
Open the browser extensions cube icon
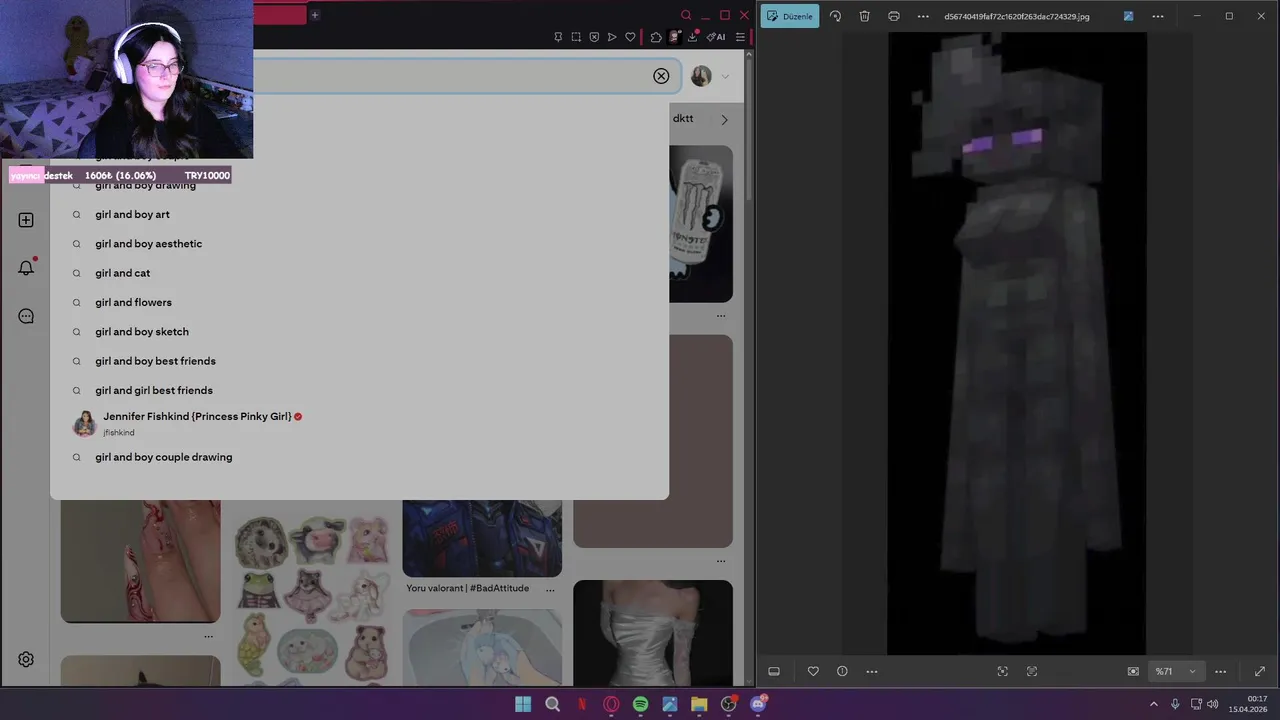click(656, 37)
